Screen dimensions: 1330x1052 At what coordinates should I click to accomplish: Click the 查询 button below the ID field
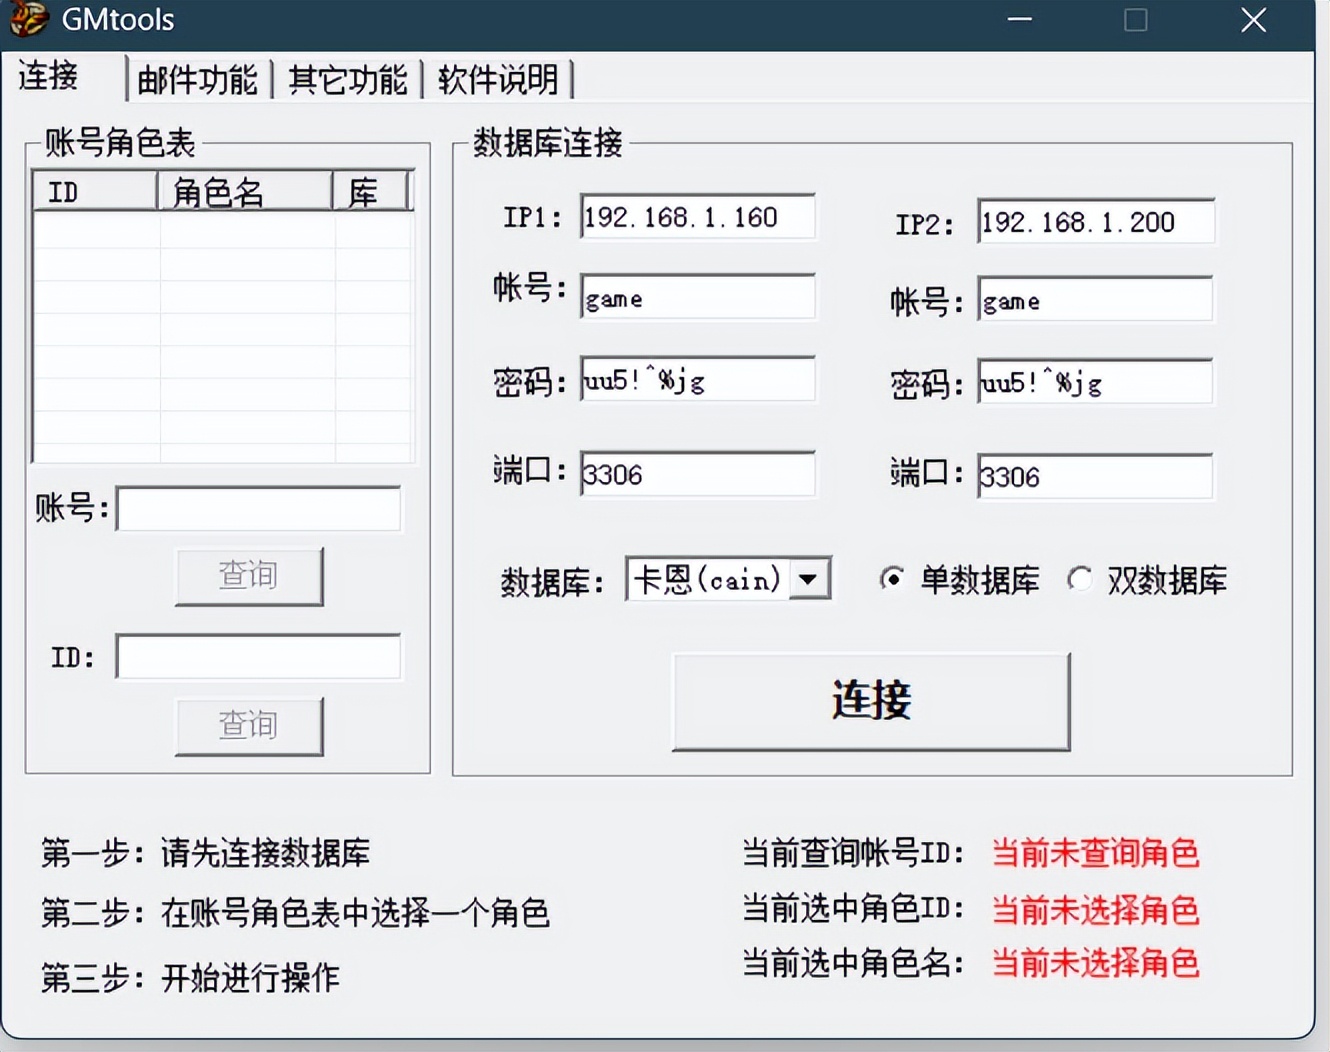click(x=248, y=726)
